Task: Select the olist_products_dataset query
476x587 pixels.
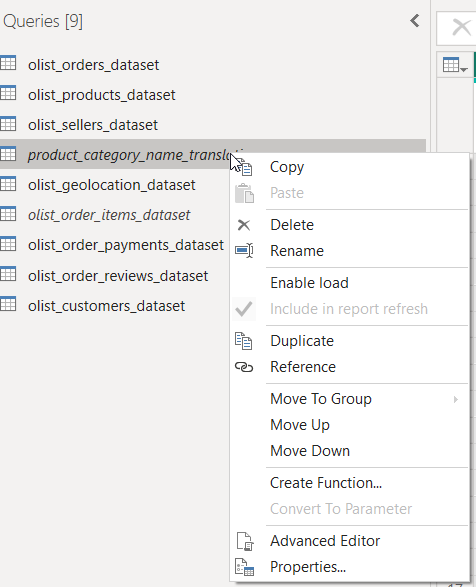Action: click(101, 95)
